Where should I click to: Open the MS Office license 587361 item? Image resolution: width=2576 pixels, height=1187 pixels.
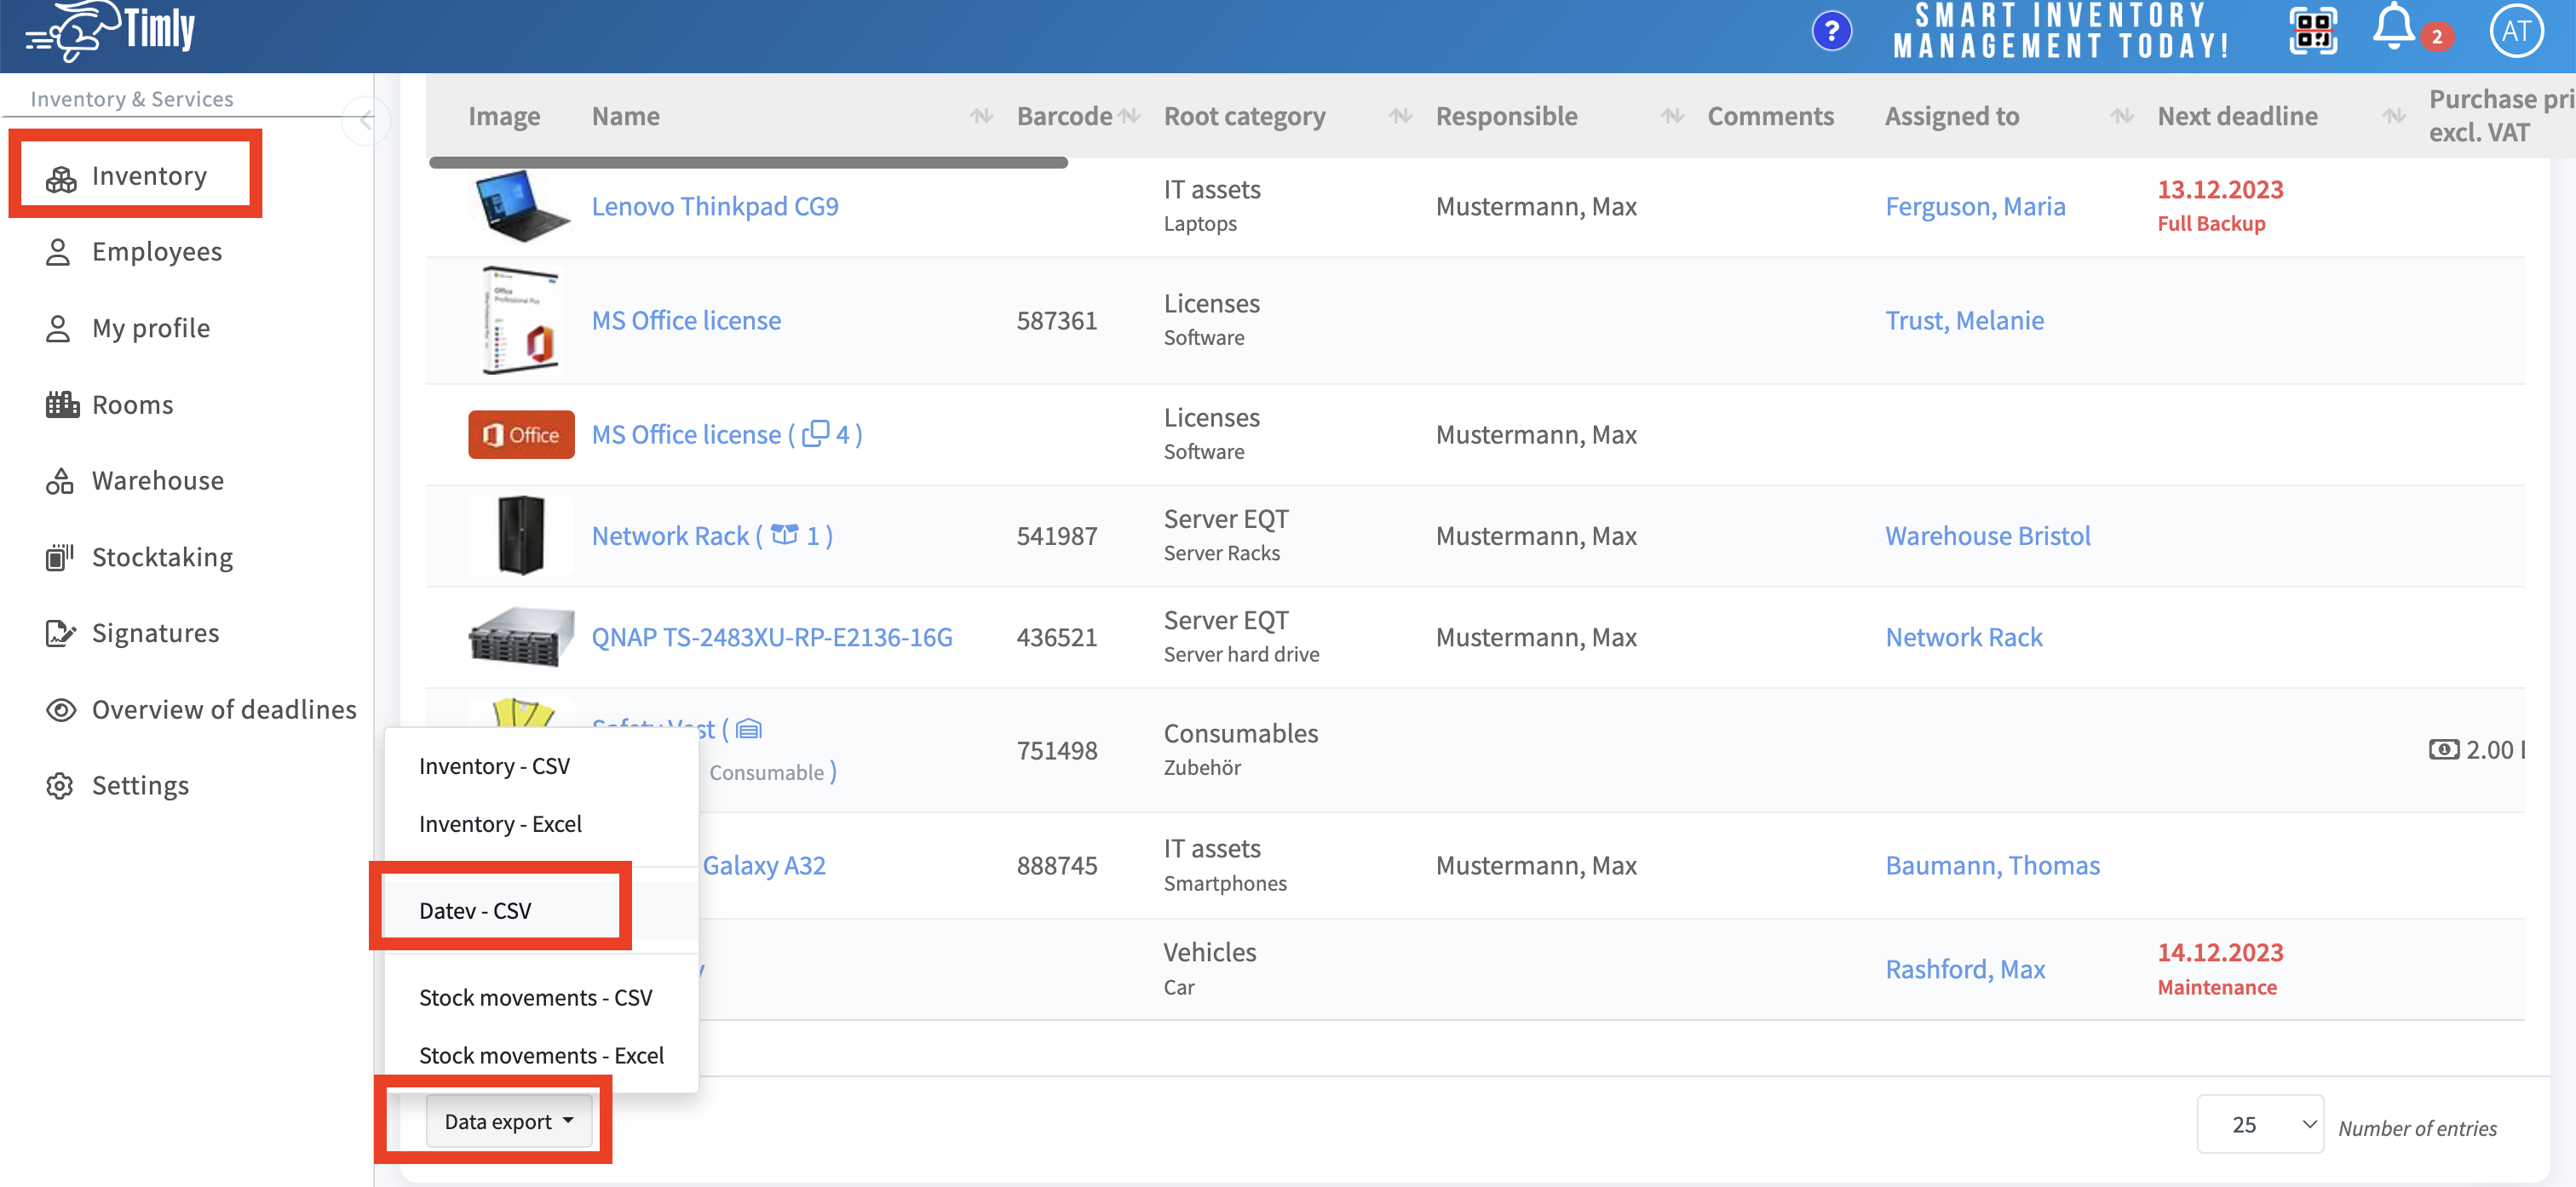click(686, 320)
